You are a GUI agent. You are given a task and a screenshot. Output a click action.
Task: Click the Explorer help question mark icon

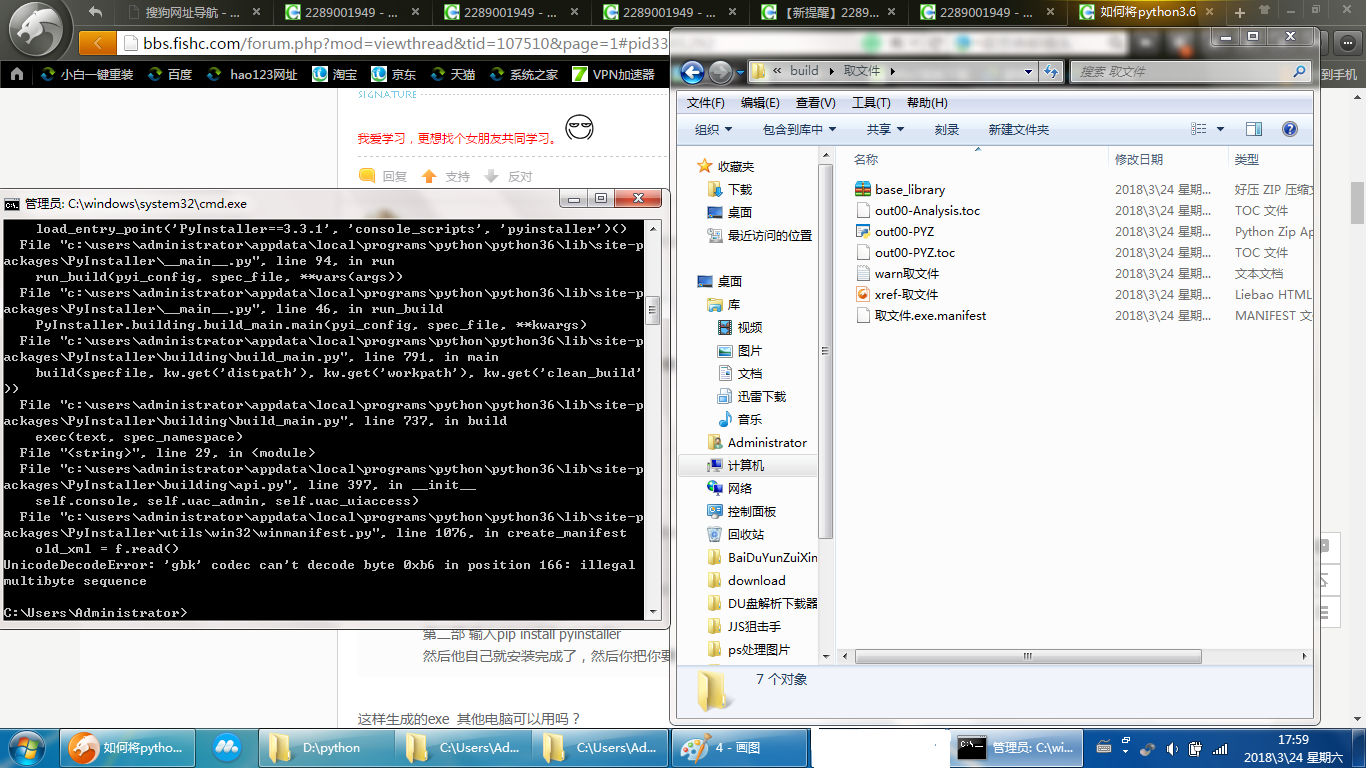(1289, 129)
